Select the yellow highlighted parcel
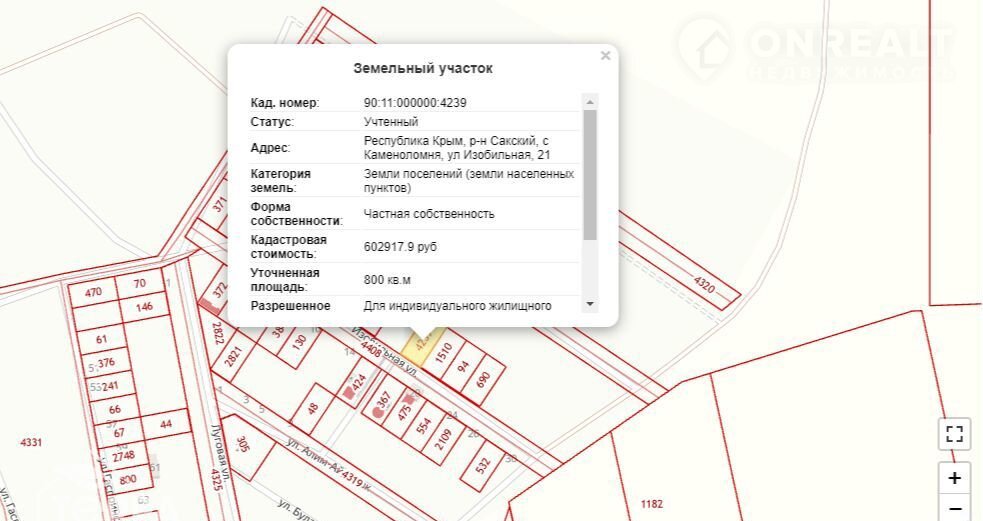Image resolution: width=983 pixels, height=521 pixels. point(419,346)
